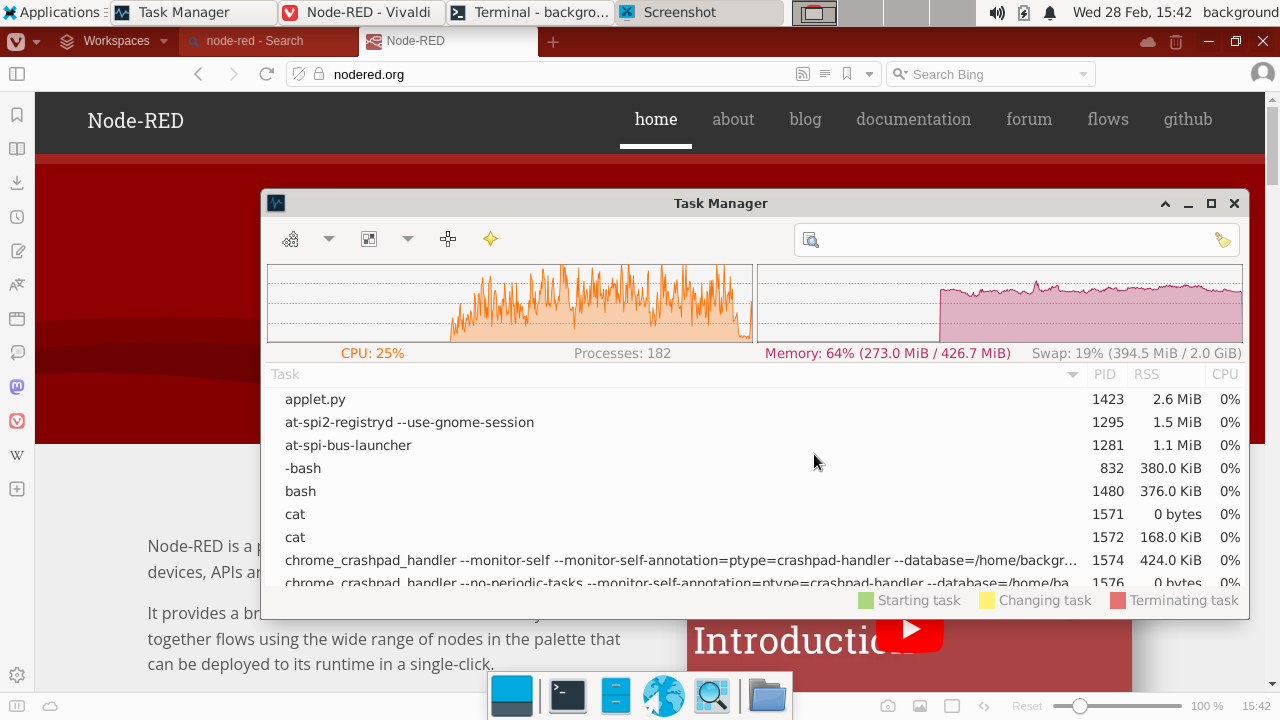Open the view mode dropdown in Task Manager

407,239
